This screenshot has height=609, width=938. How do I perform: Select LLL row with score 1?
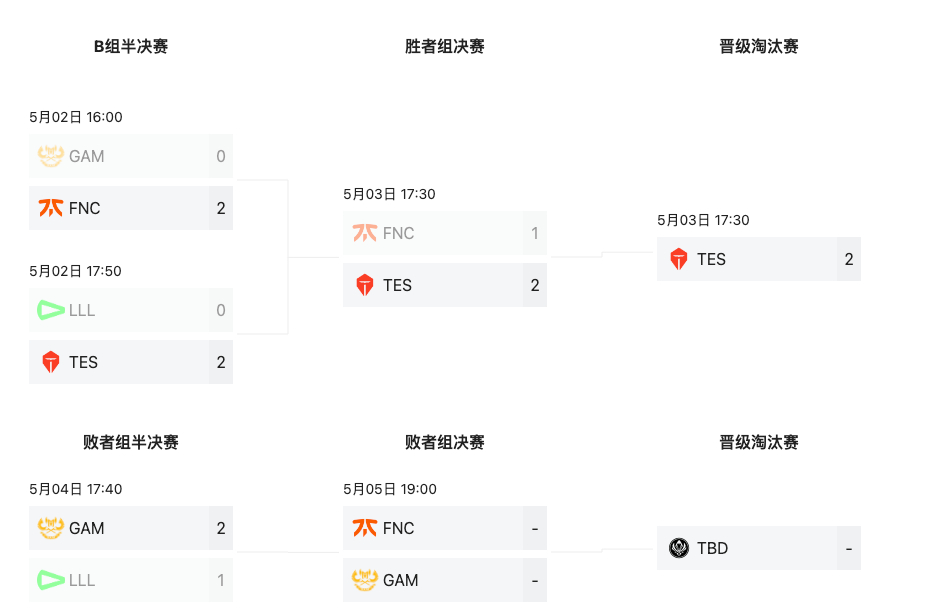pyautogui.click(x=130, y=580)
